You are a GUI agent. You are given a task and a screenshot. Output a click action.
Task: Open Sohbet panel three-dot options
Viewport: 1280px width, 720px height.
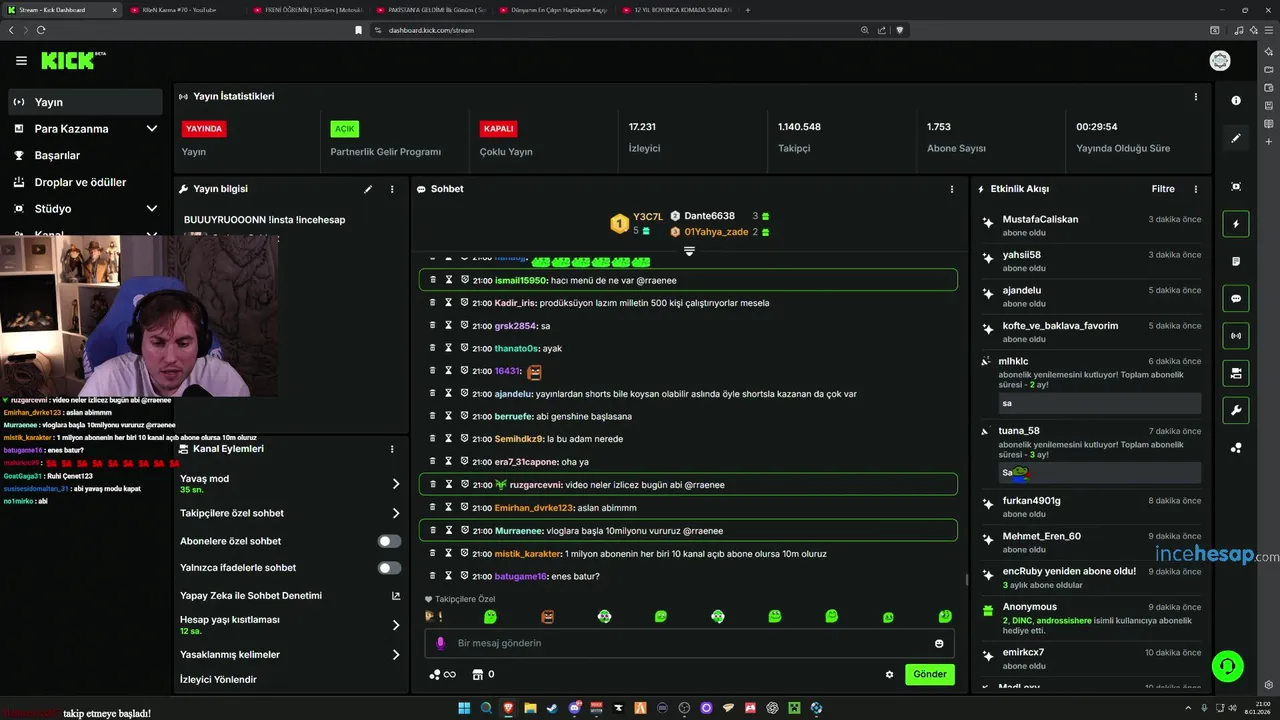[x=951, y=189]
